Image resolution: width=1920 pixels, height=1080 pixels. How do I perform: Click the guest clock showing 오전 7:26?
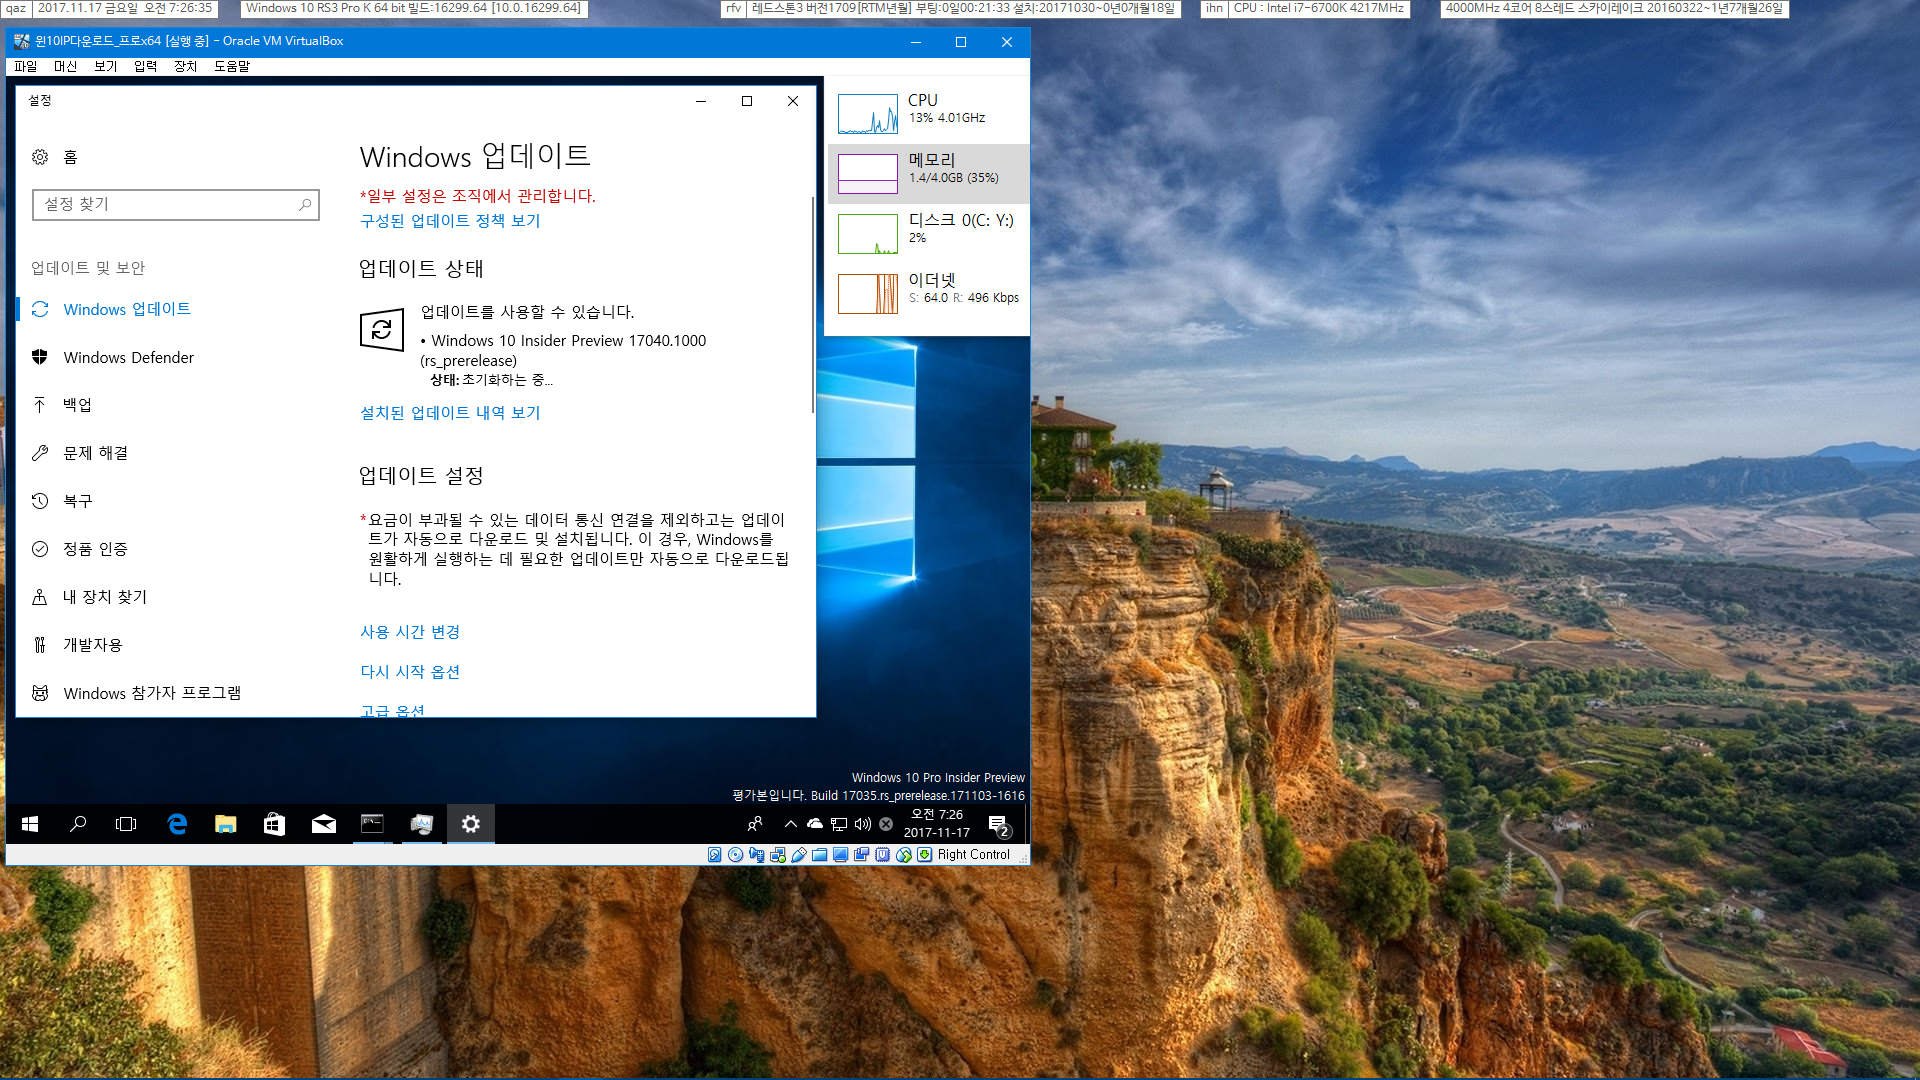point(937,823)
